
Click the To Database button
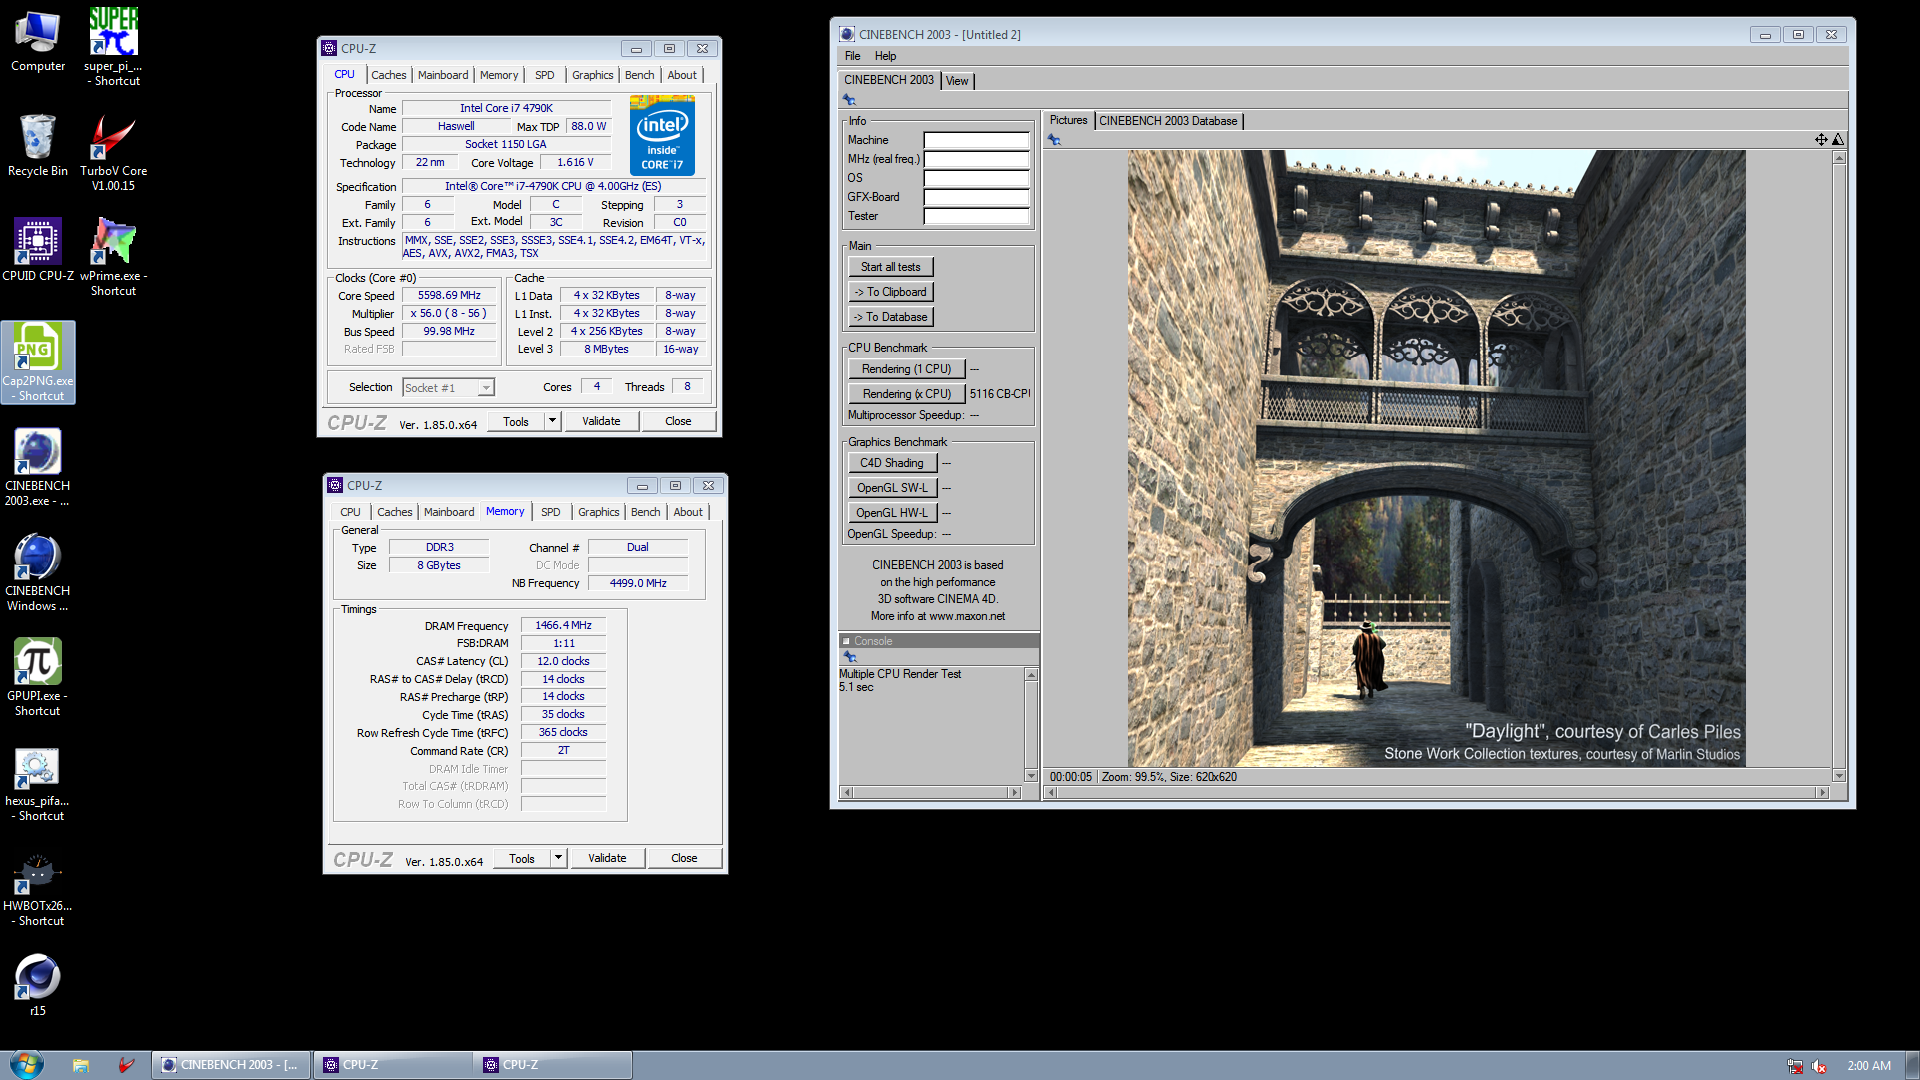pyautogui.click(x=890, y=317)
